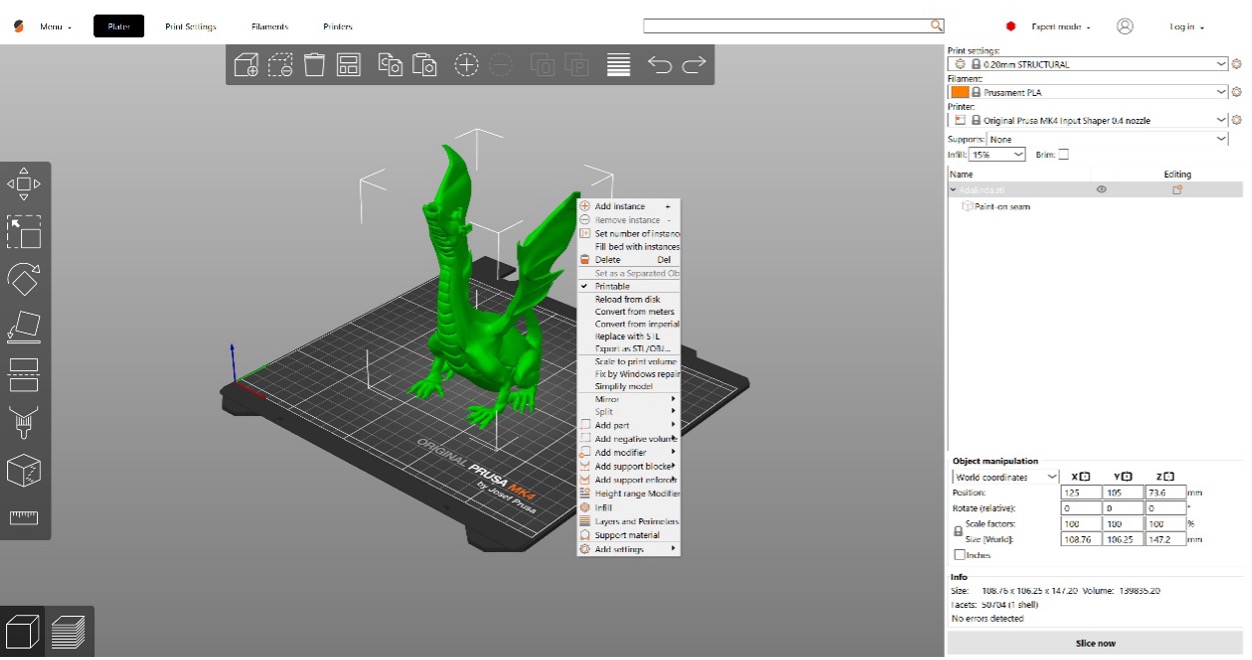Select the Move tool in left sidebar
Image resolution: width=1252 pixels, height=660 pixels.
coord(24,184)
